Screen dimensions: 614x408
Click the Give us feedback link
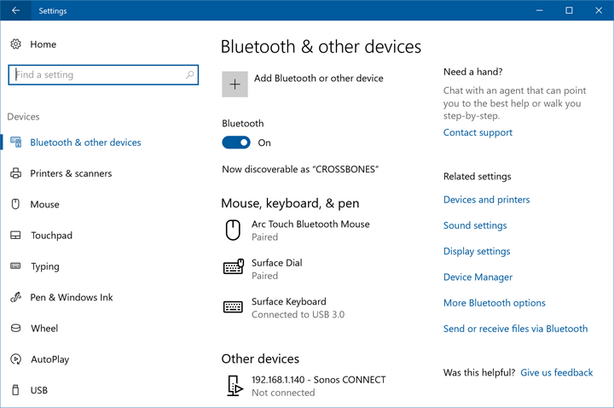(x=556, y=372)
